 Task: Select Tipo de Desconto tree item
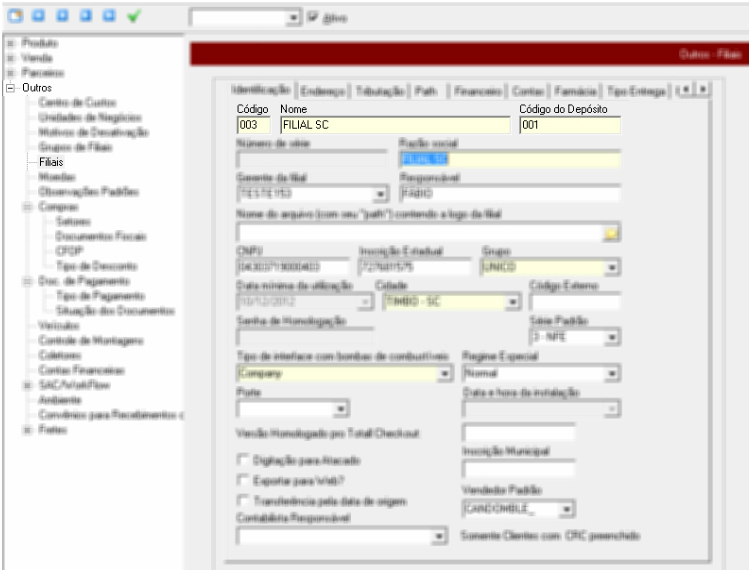coord(96,266)
